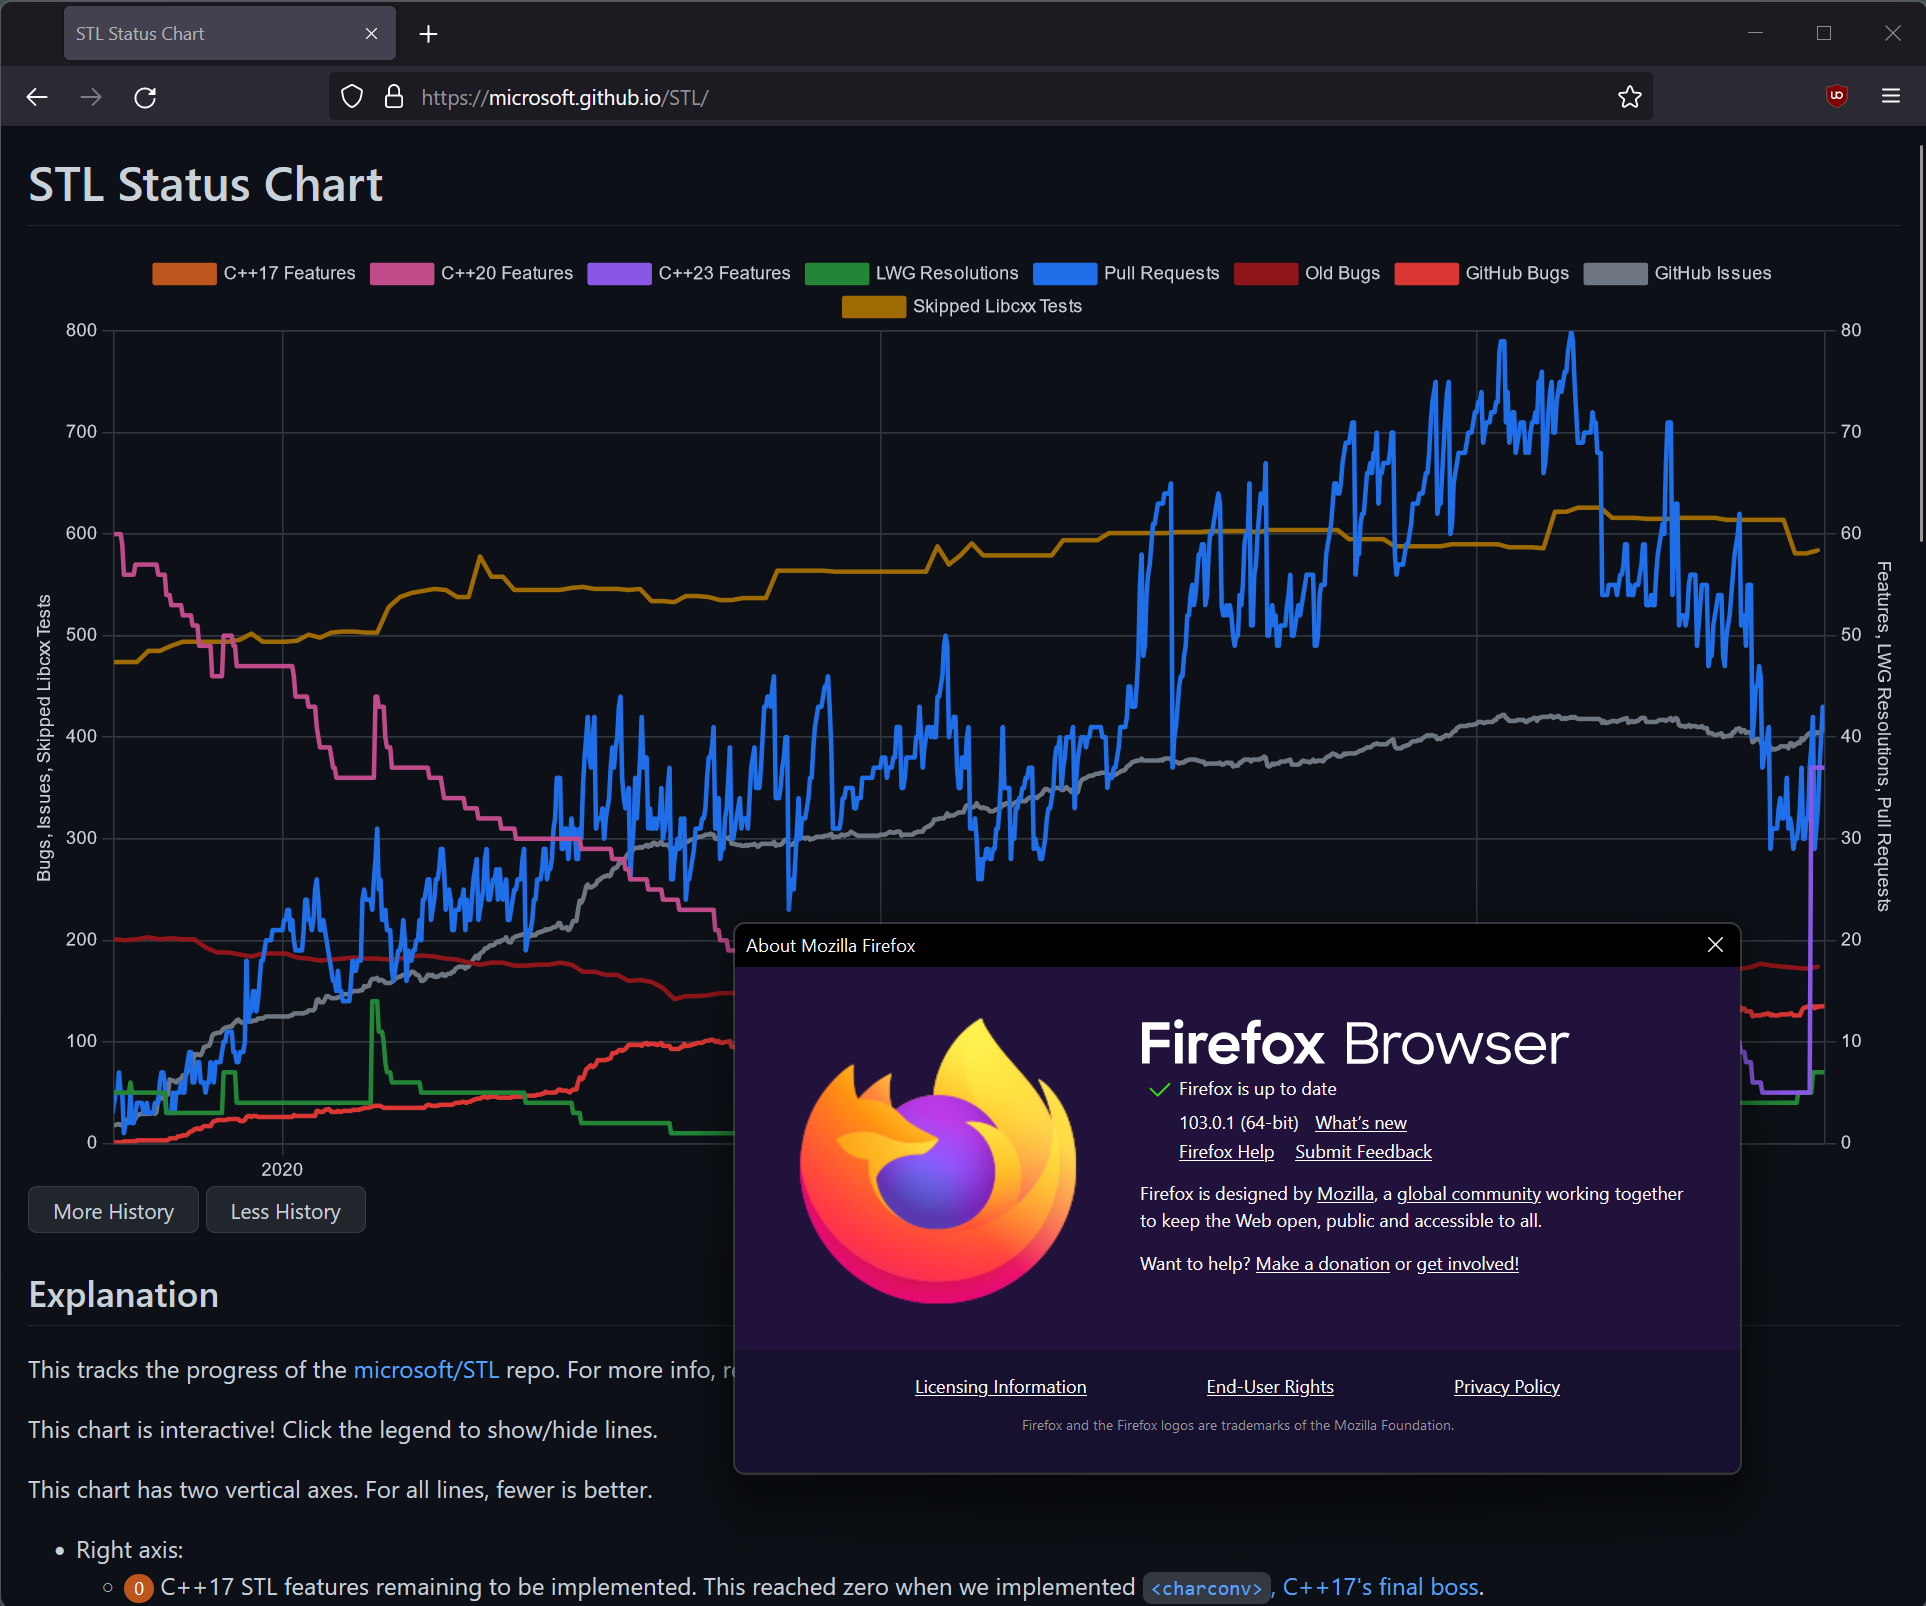Viewport: 1926px width, 1606px height.
Task: Click the orange C++17 Features legend swatch
Action: pyautogui.click(x=184, y=273)
